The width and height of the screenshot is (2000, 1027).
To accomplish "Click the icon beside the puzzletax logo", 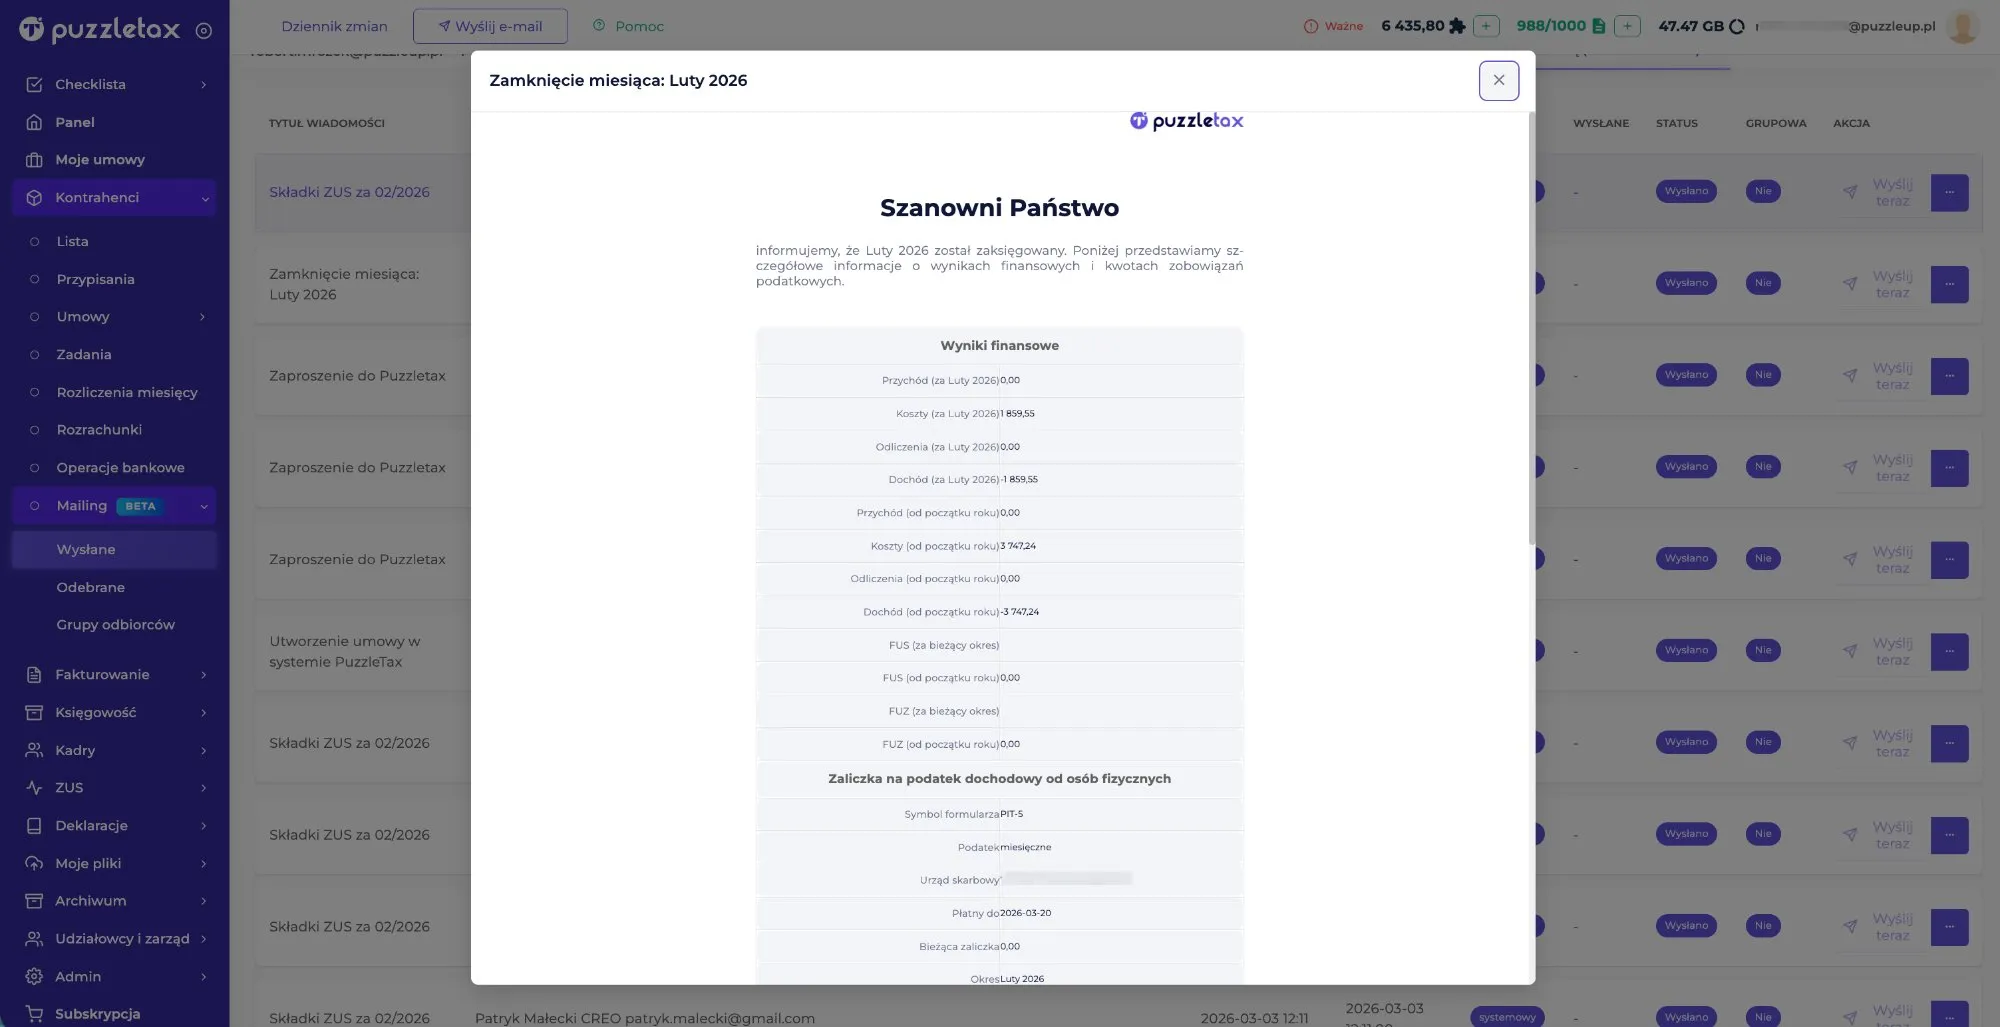I will coord(204,31).
